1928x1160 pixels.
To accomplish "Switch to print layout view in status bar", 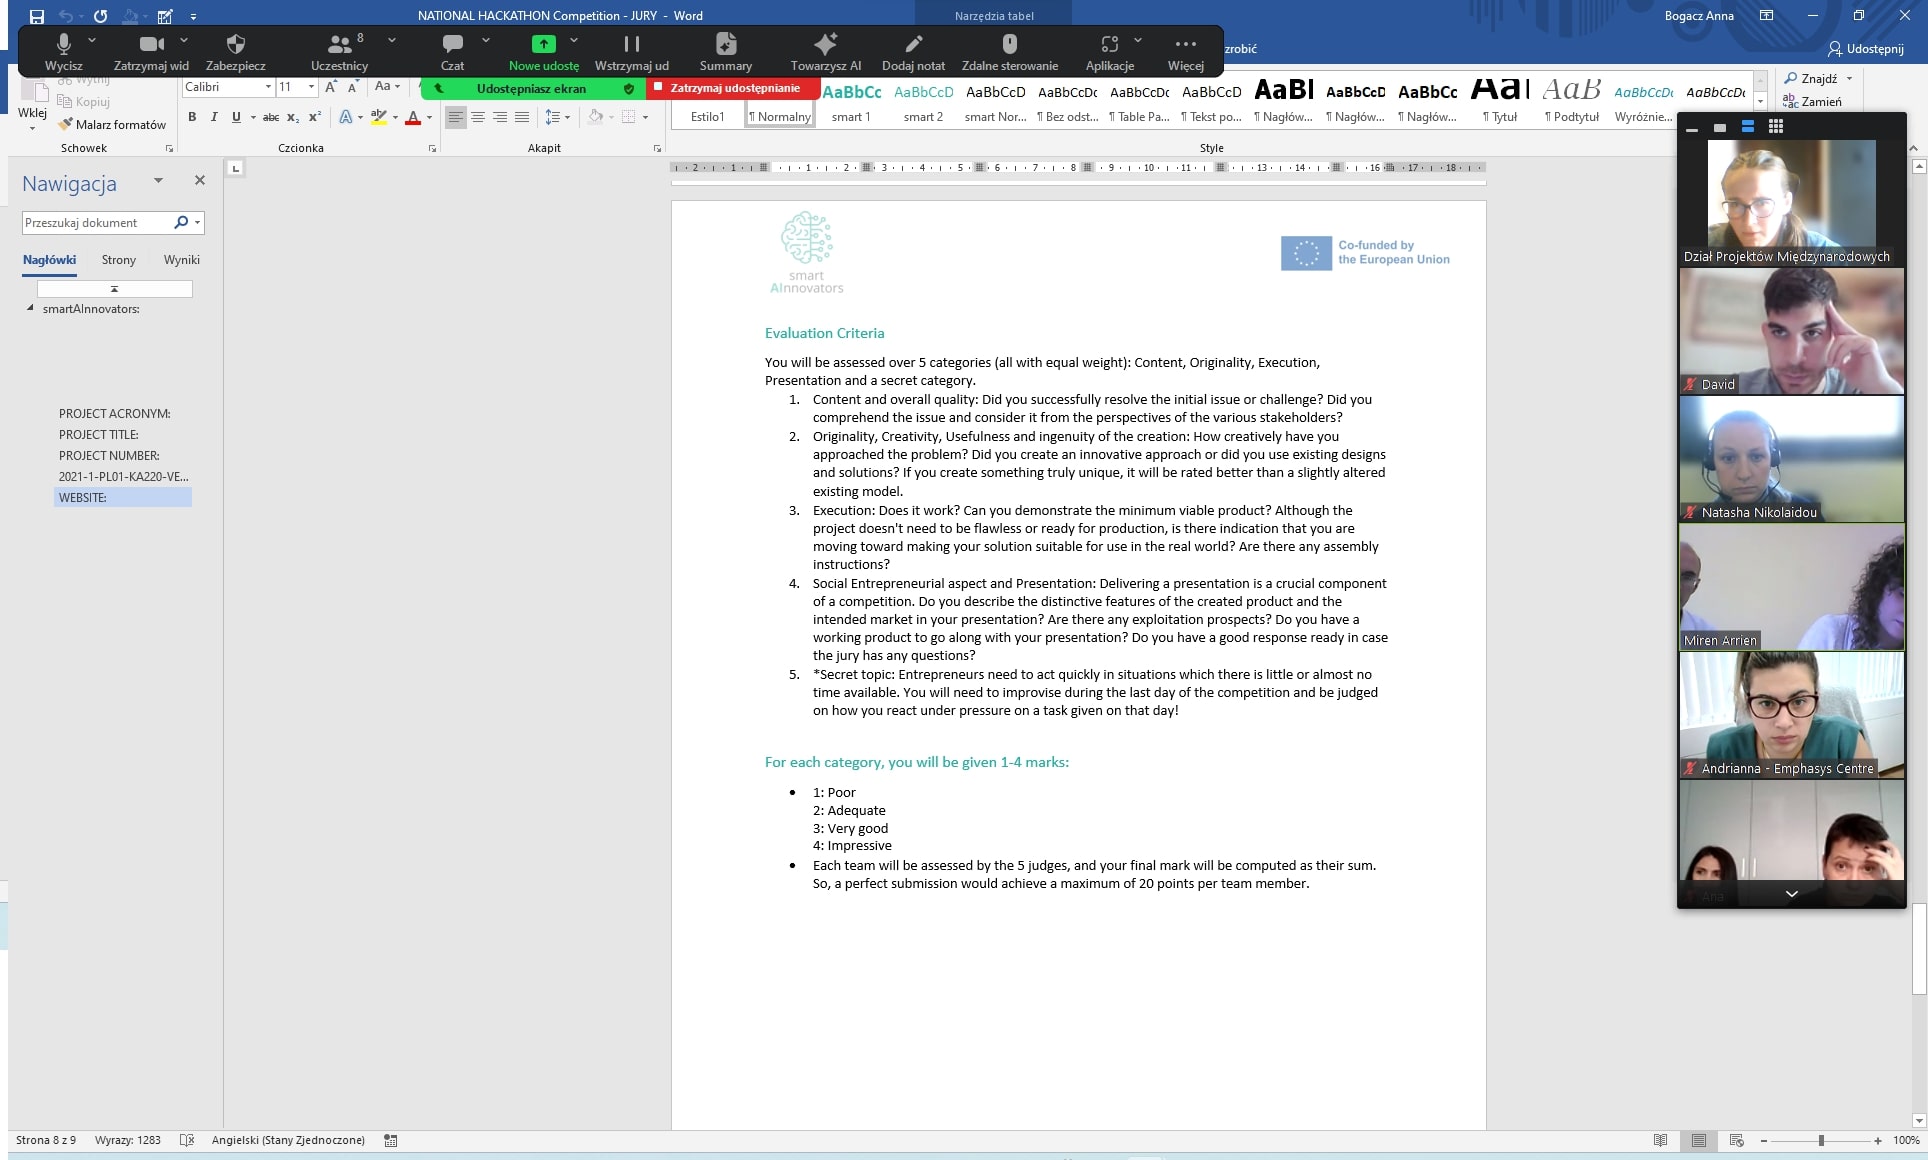I will (1699, 1140).
